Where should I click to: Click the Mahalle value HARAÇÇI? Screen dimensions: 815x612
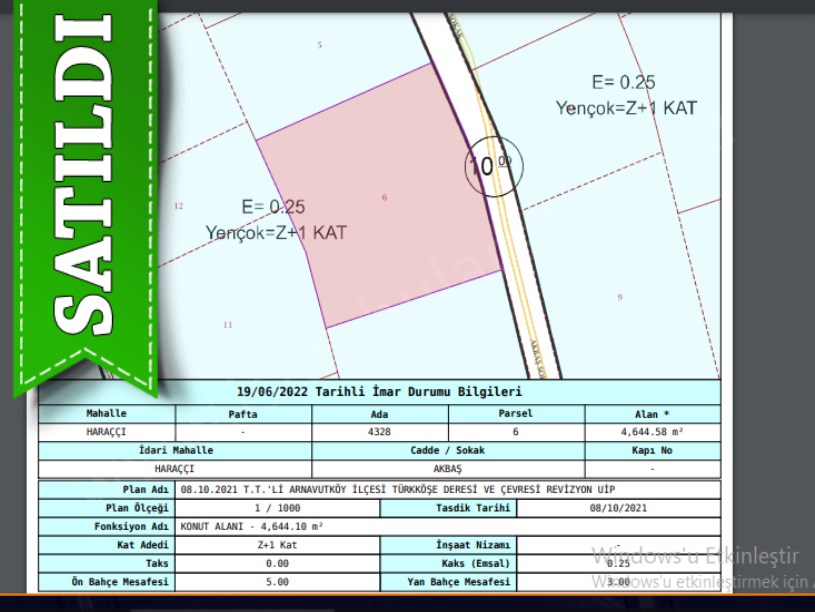point(107,432)
